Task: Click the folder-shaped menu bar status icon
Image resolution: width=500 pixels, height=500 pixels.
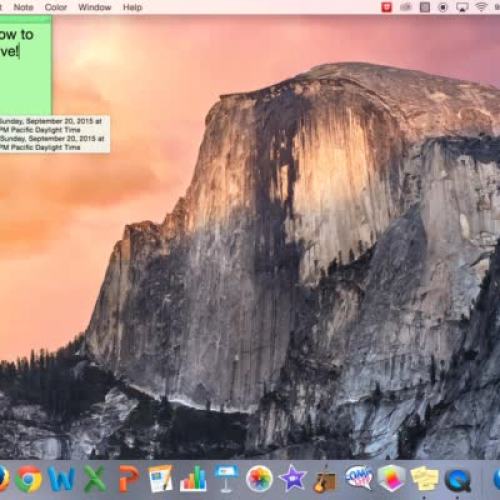Action: click(x=406, y=7)
